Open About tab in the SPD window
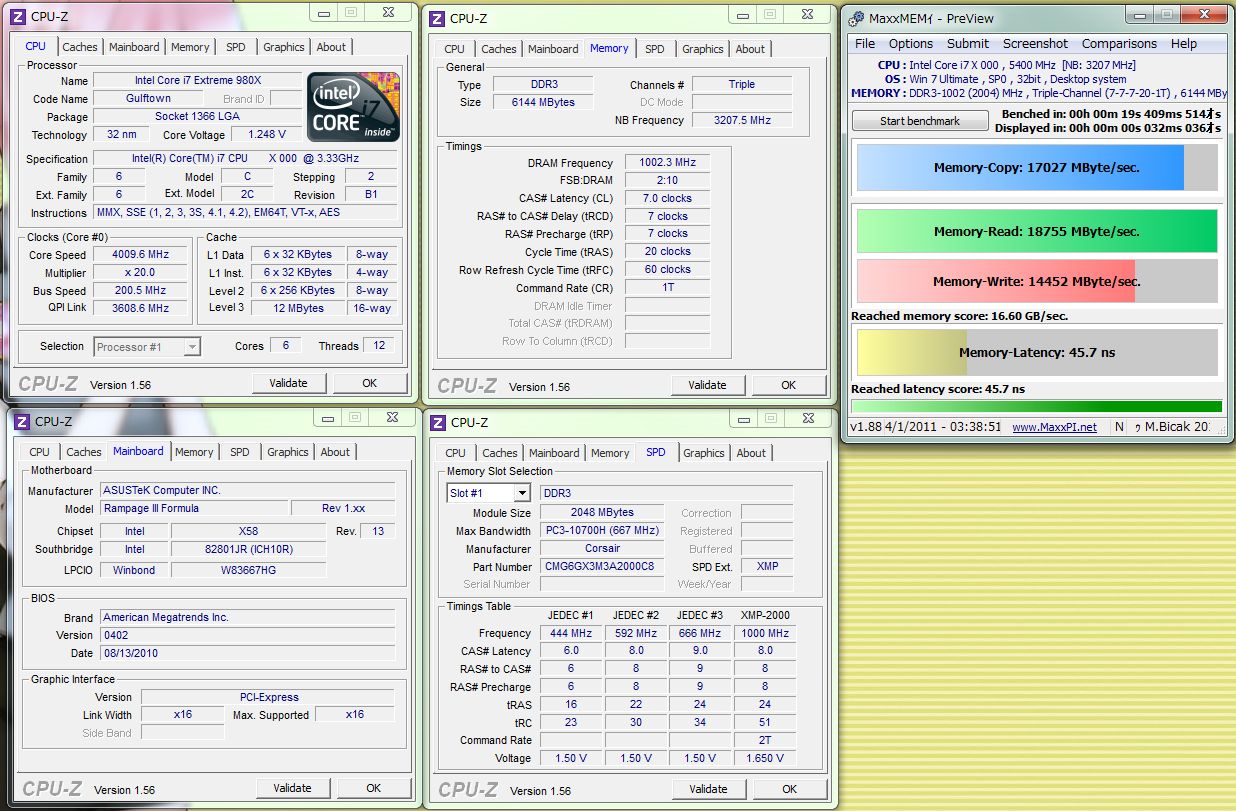1236x811 pixels. tap(751, 453)
